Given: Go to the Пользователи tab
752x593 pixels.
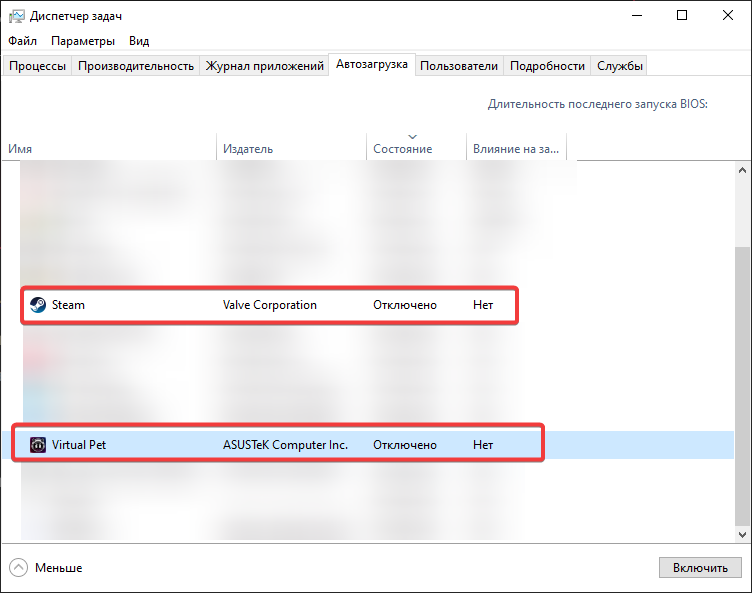Looking at the screenshot, I should point(458,66).
